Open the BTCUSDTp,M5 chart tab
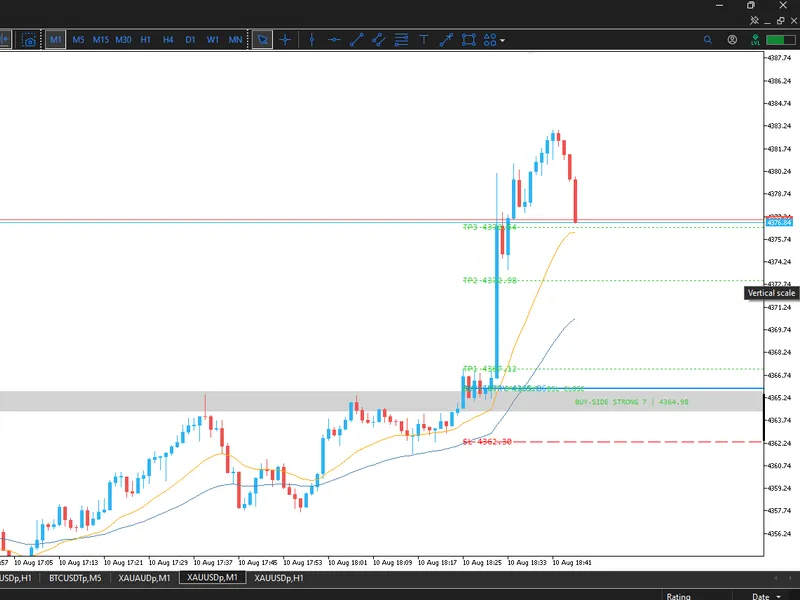 76,578
